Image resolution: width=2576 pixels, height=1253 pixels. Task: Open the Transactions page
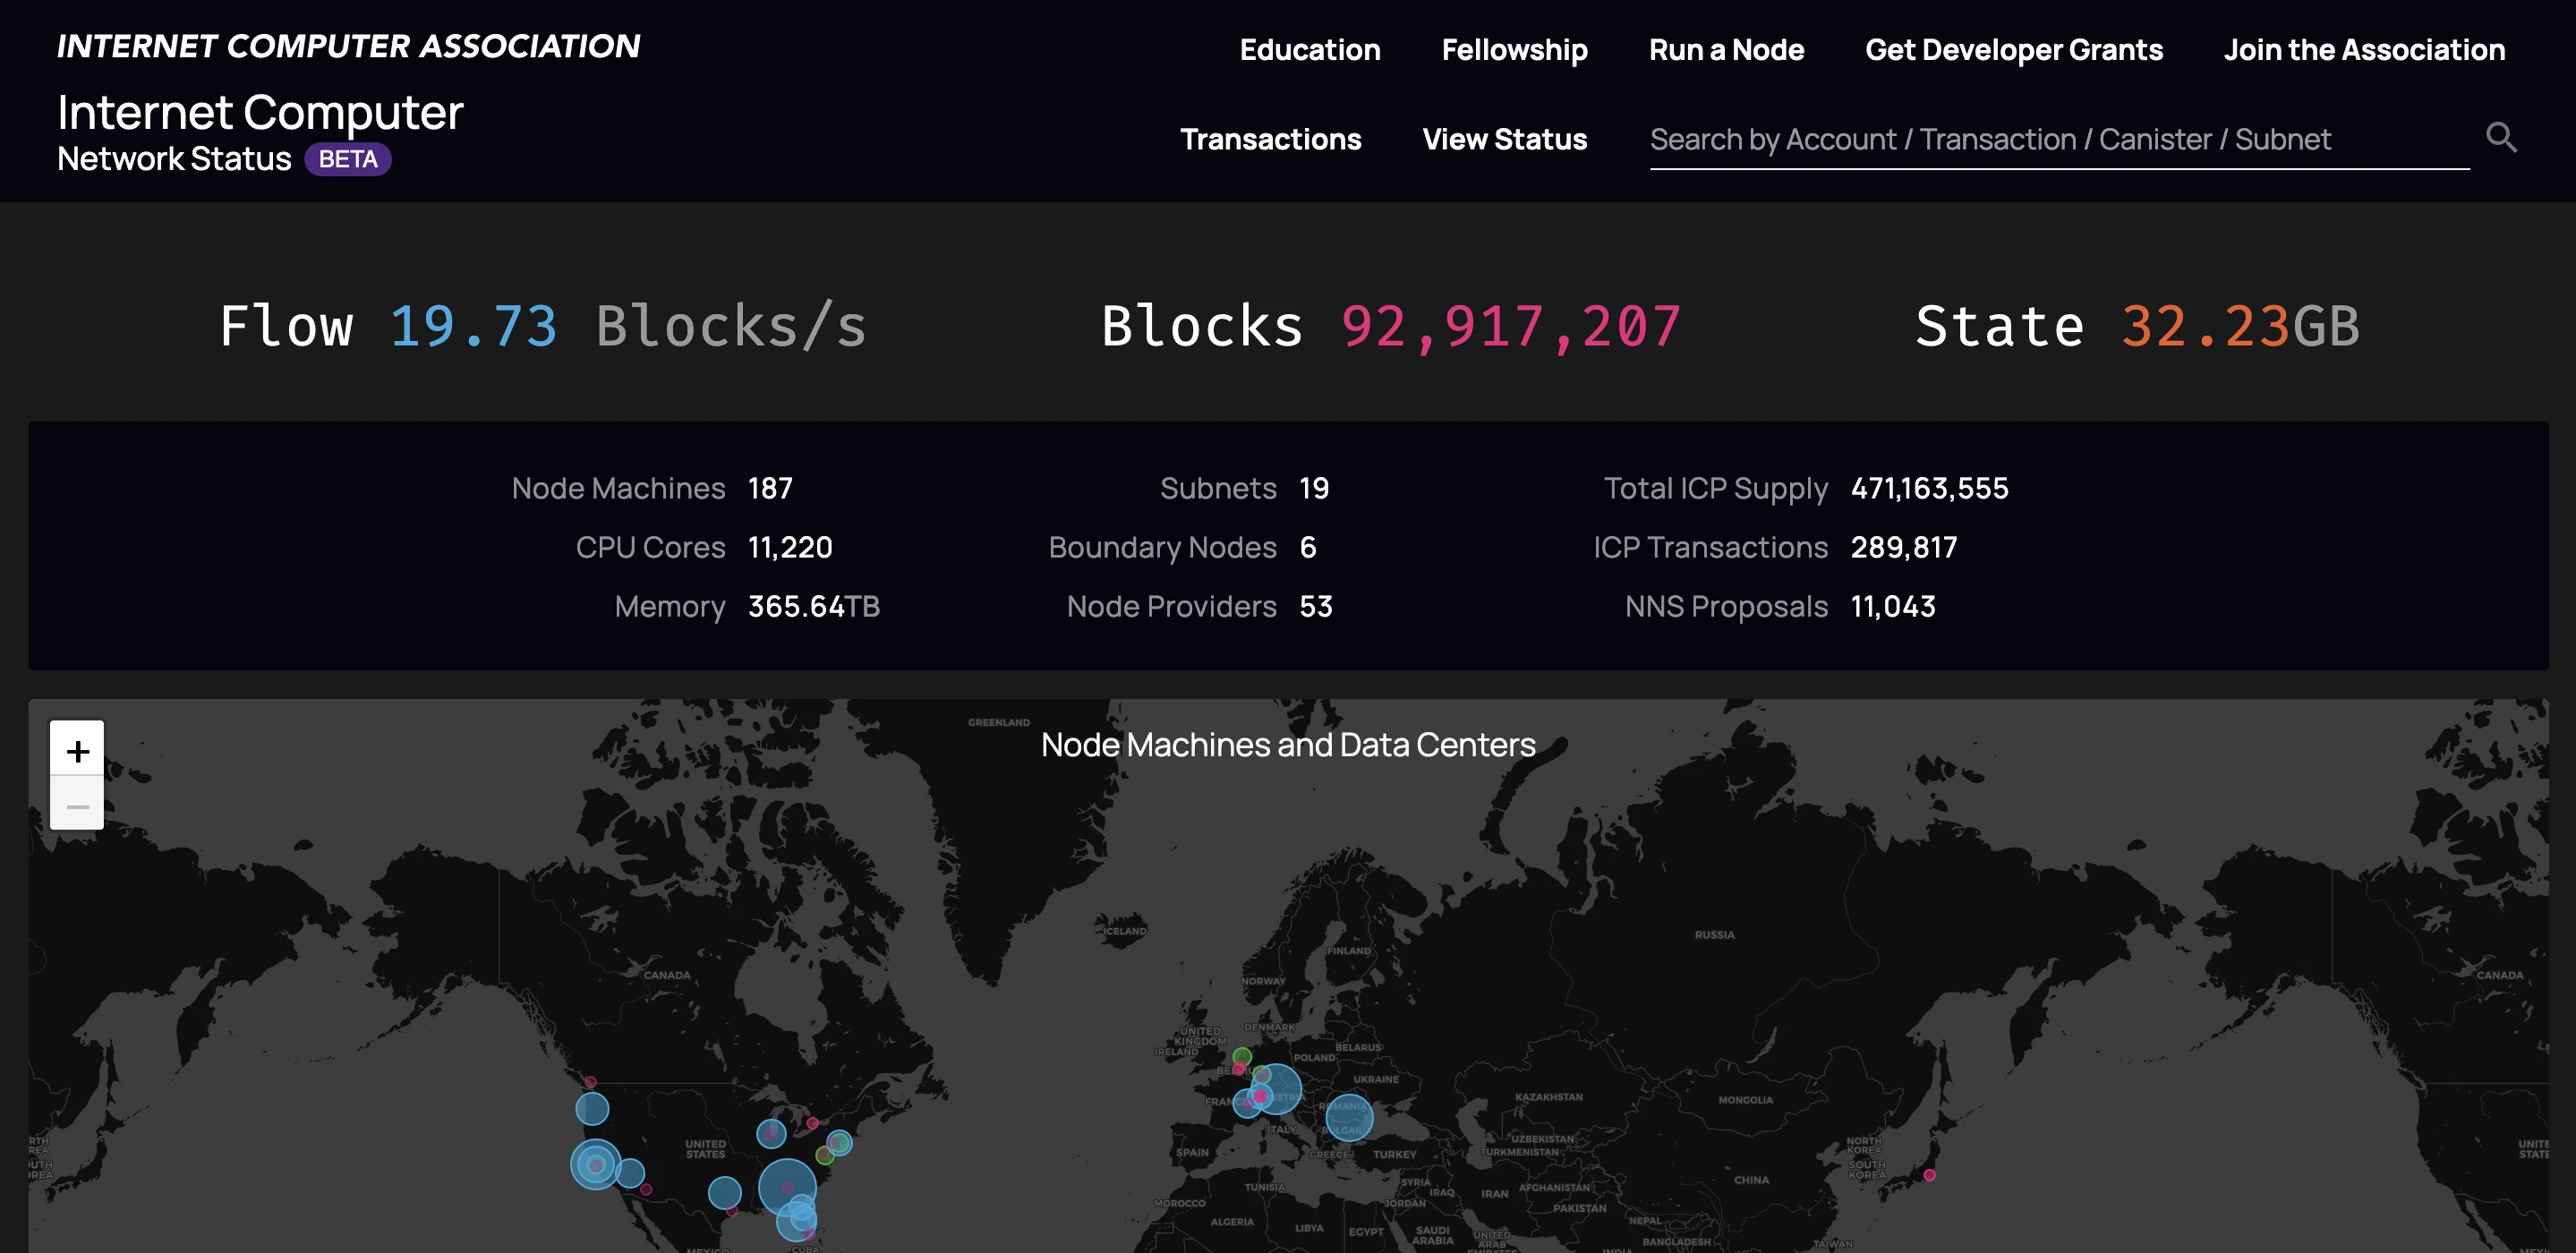(x=1270, y=139)
